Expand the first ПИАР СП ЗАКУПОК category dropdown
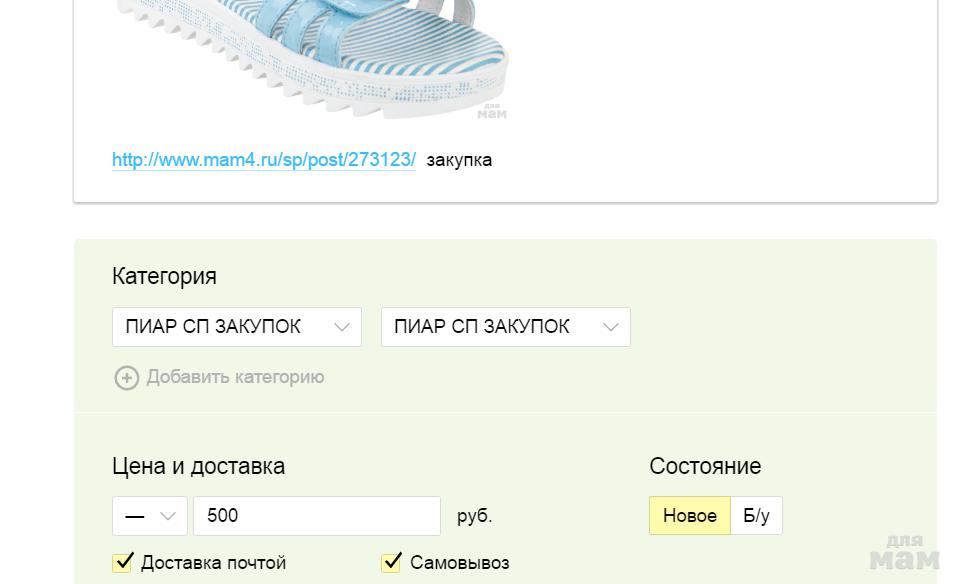This screenshot has height=584, width=955. coord(236,327)
